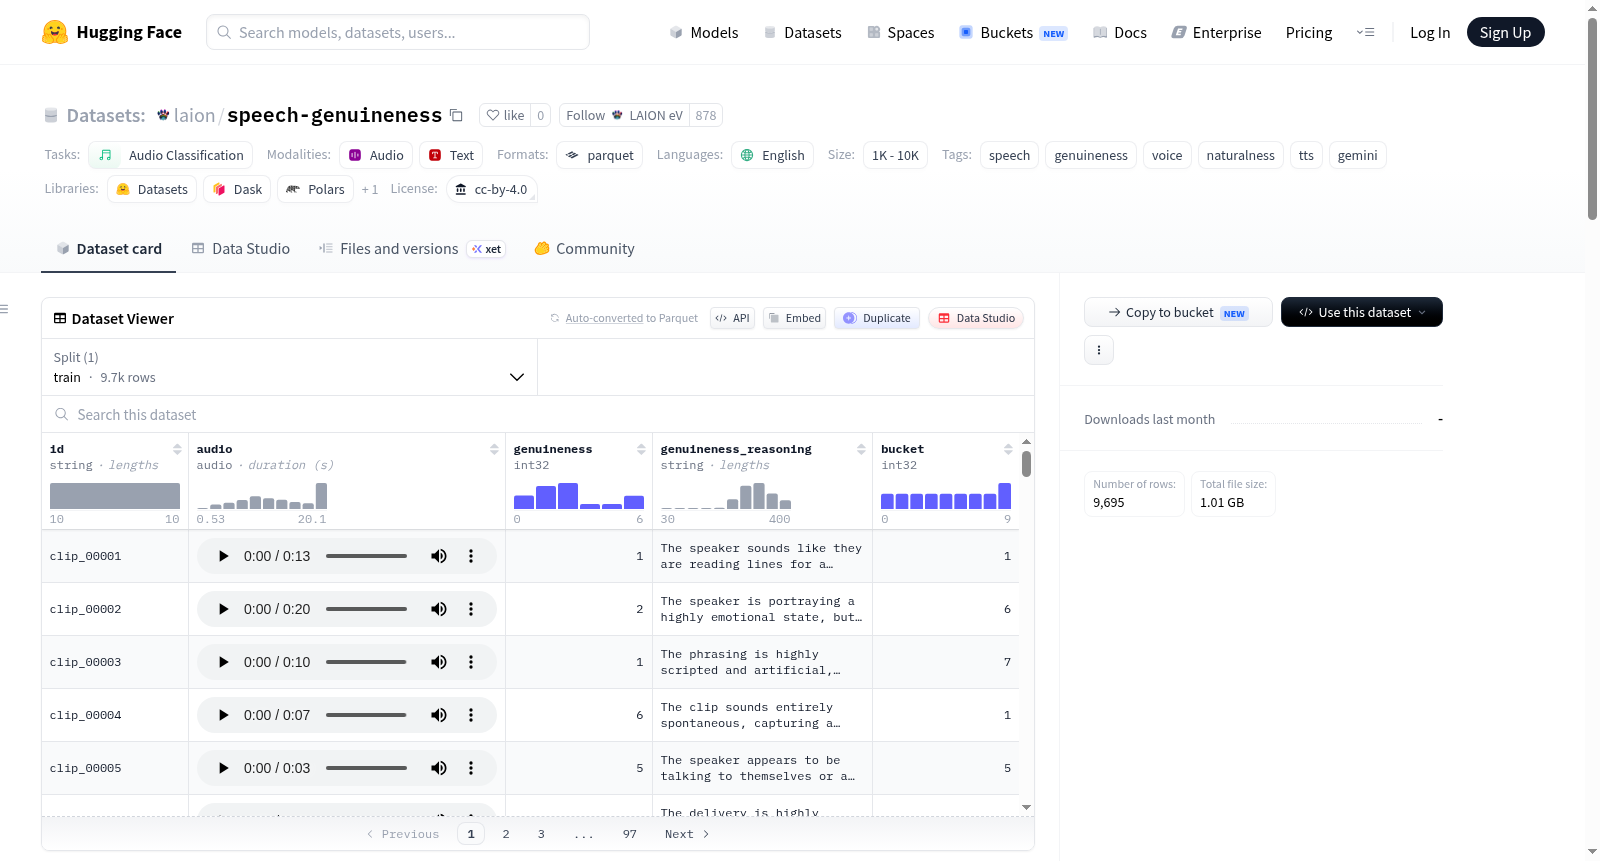Mute the clip_00005 audio

point(439,768)
